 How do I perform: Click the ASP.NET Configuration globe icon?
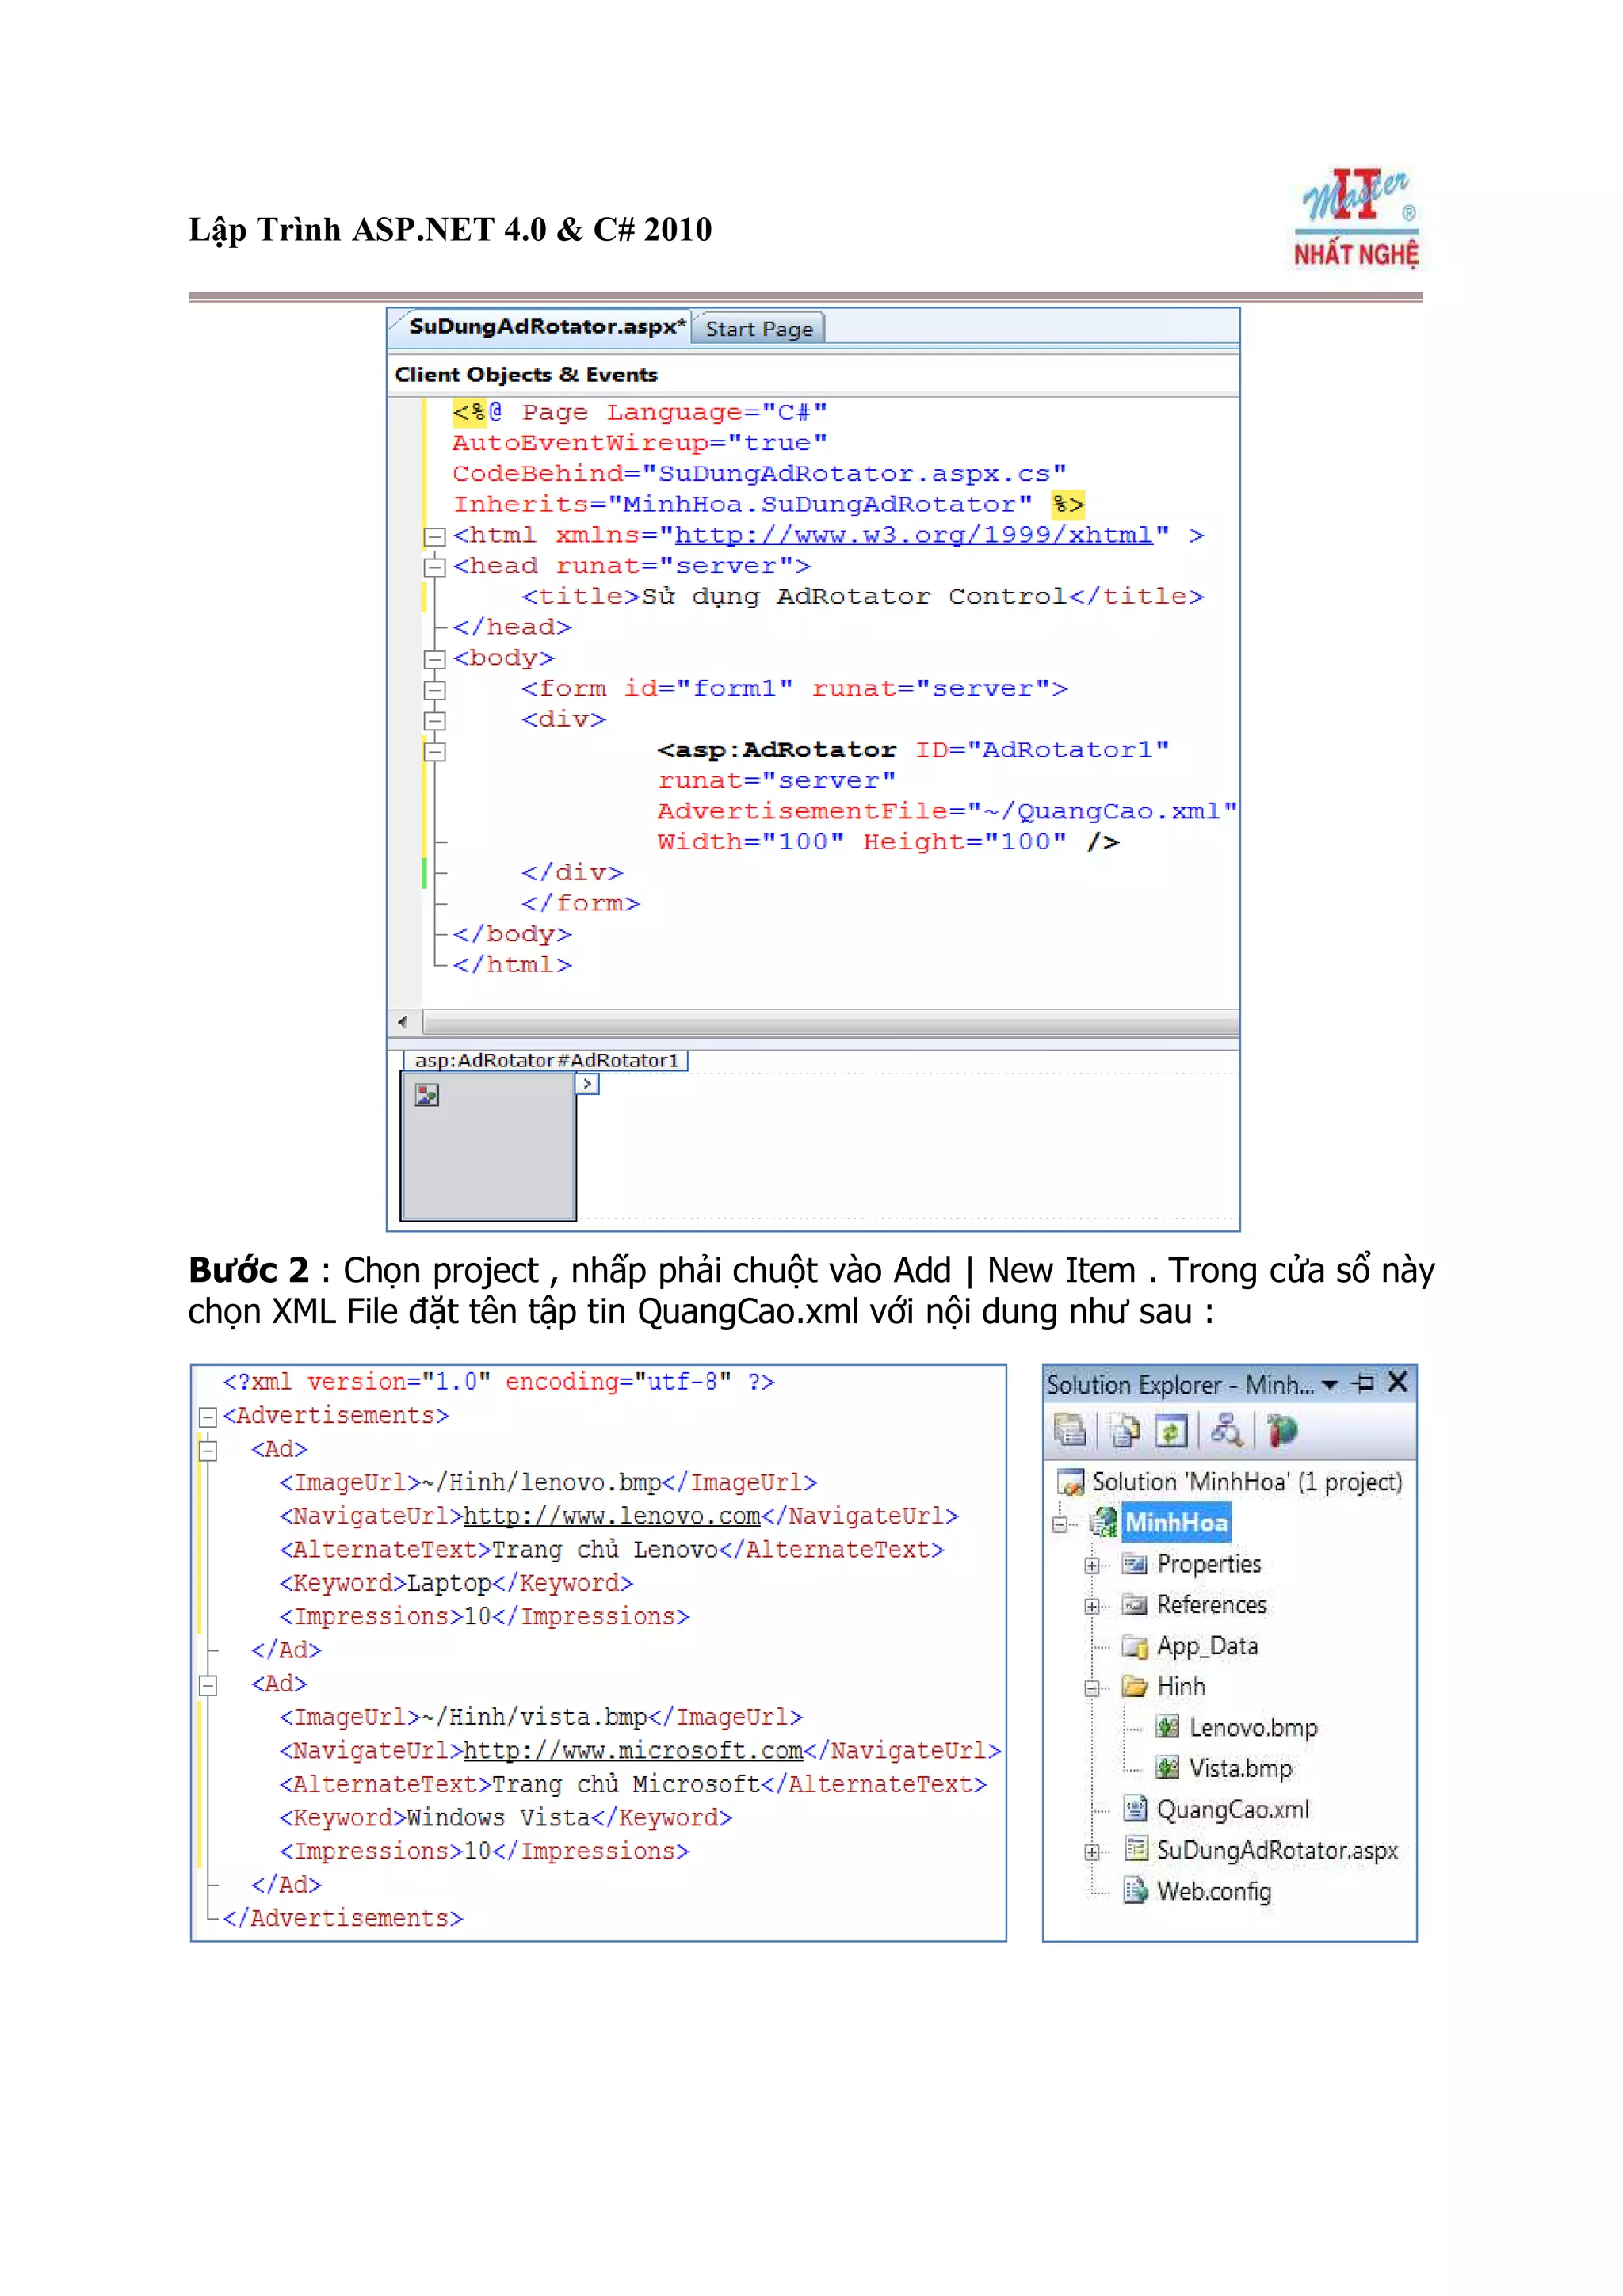(1282, 1431)
